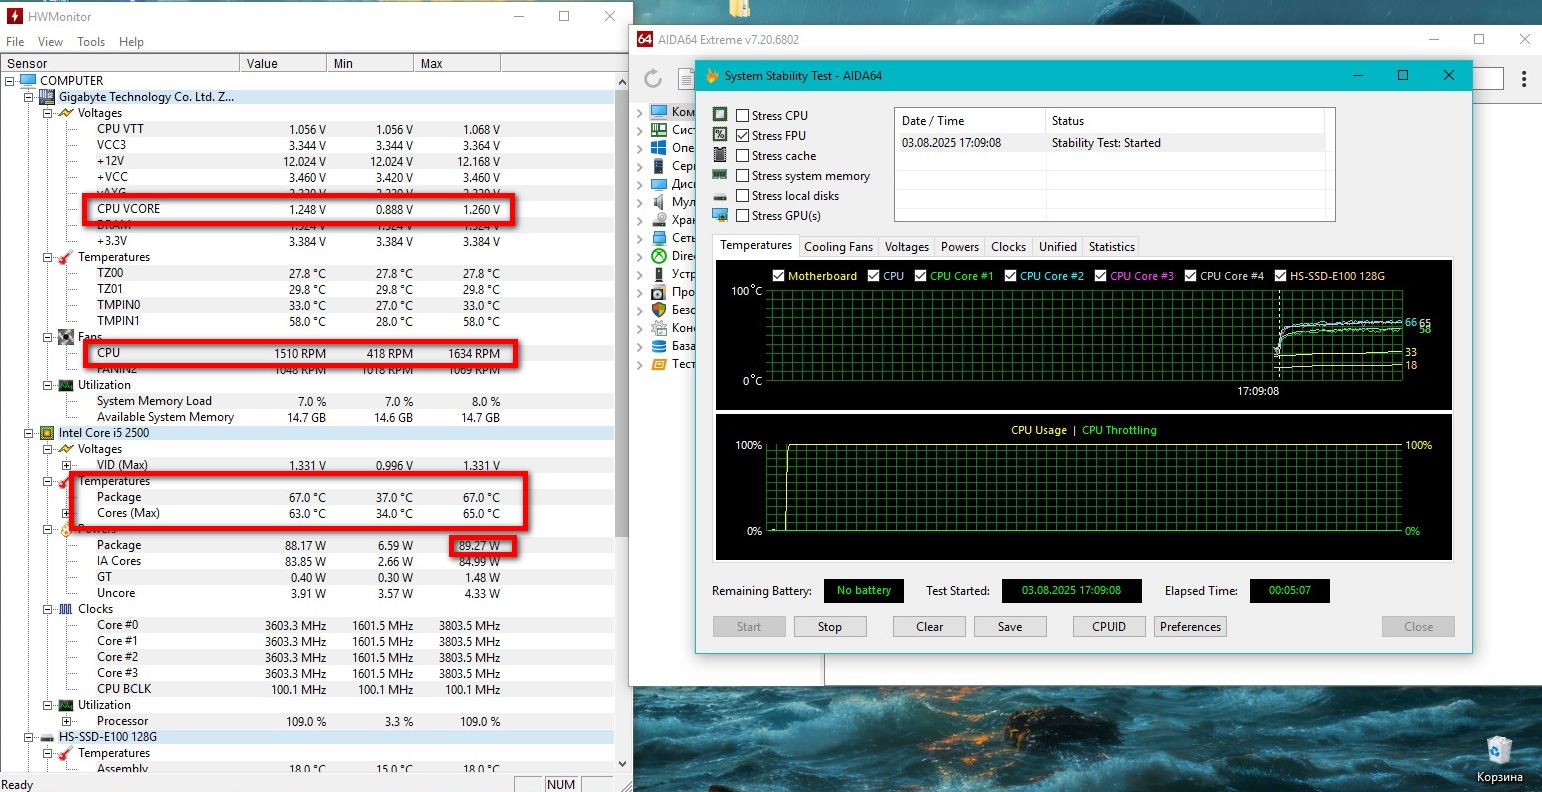Click the Xbox DirectX icon in AIDA64 tree

click(658, 256)
